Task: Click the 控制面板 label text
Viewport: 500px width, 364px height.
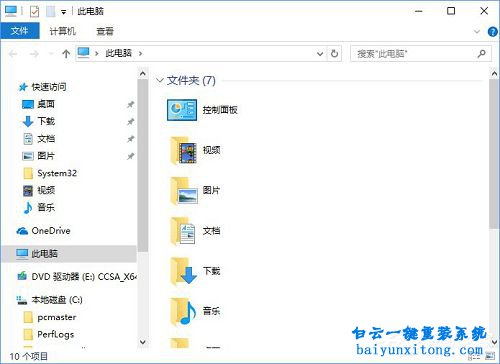Action: pos(220,110)
